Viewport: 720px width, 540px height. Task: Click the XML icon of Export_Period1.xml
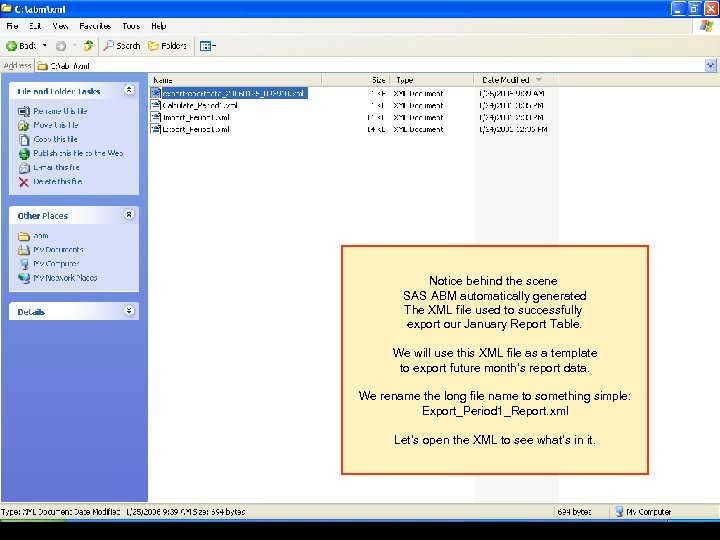tap(156, 129)
